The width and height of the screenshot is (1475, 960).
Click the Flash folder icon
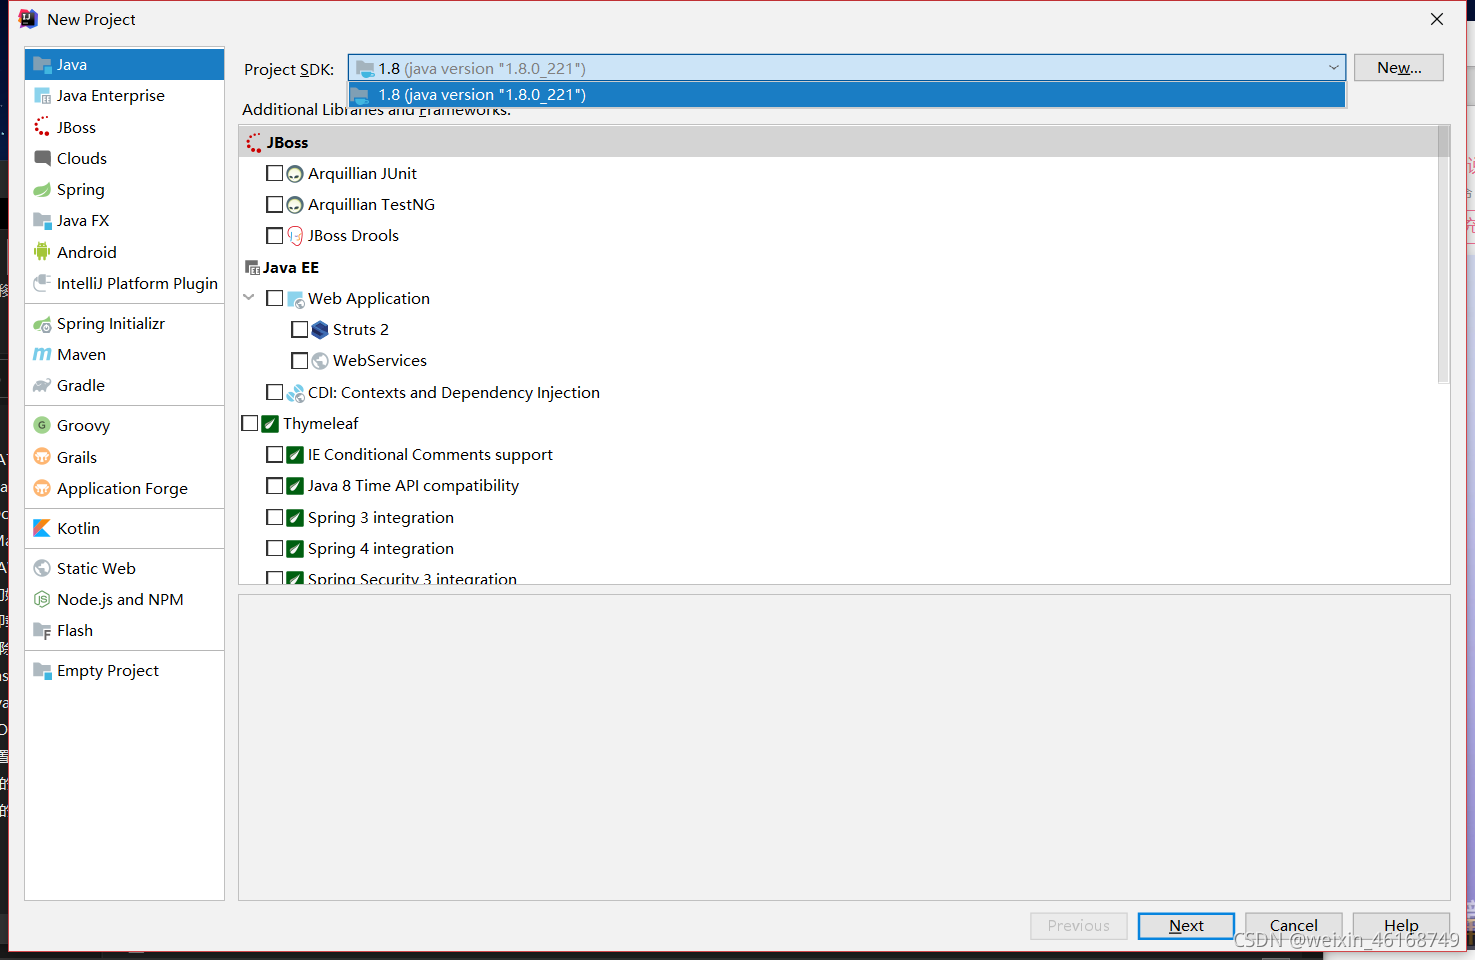click(x=42, y=631)
